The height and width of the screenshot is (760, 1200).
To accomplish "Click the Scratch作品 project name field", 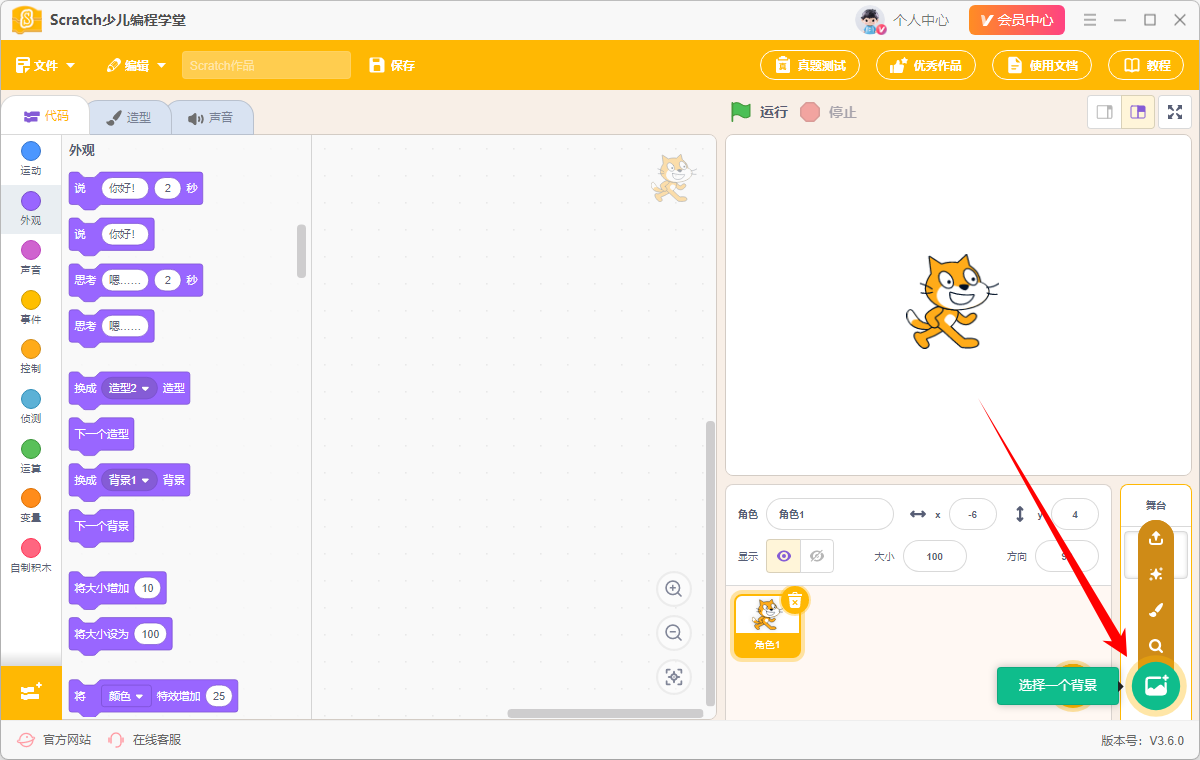I will click(x=266, y=65).
